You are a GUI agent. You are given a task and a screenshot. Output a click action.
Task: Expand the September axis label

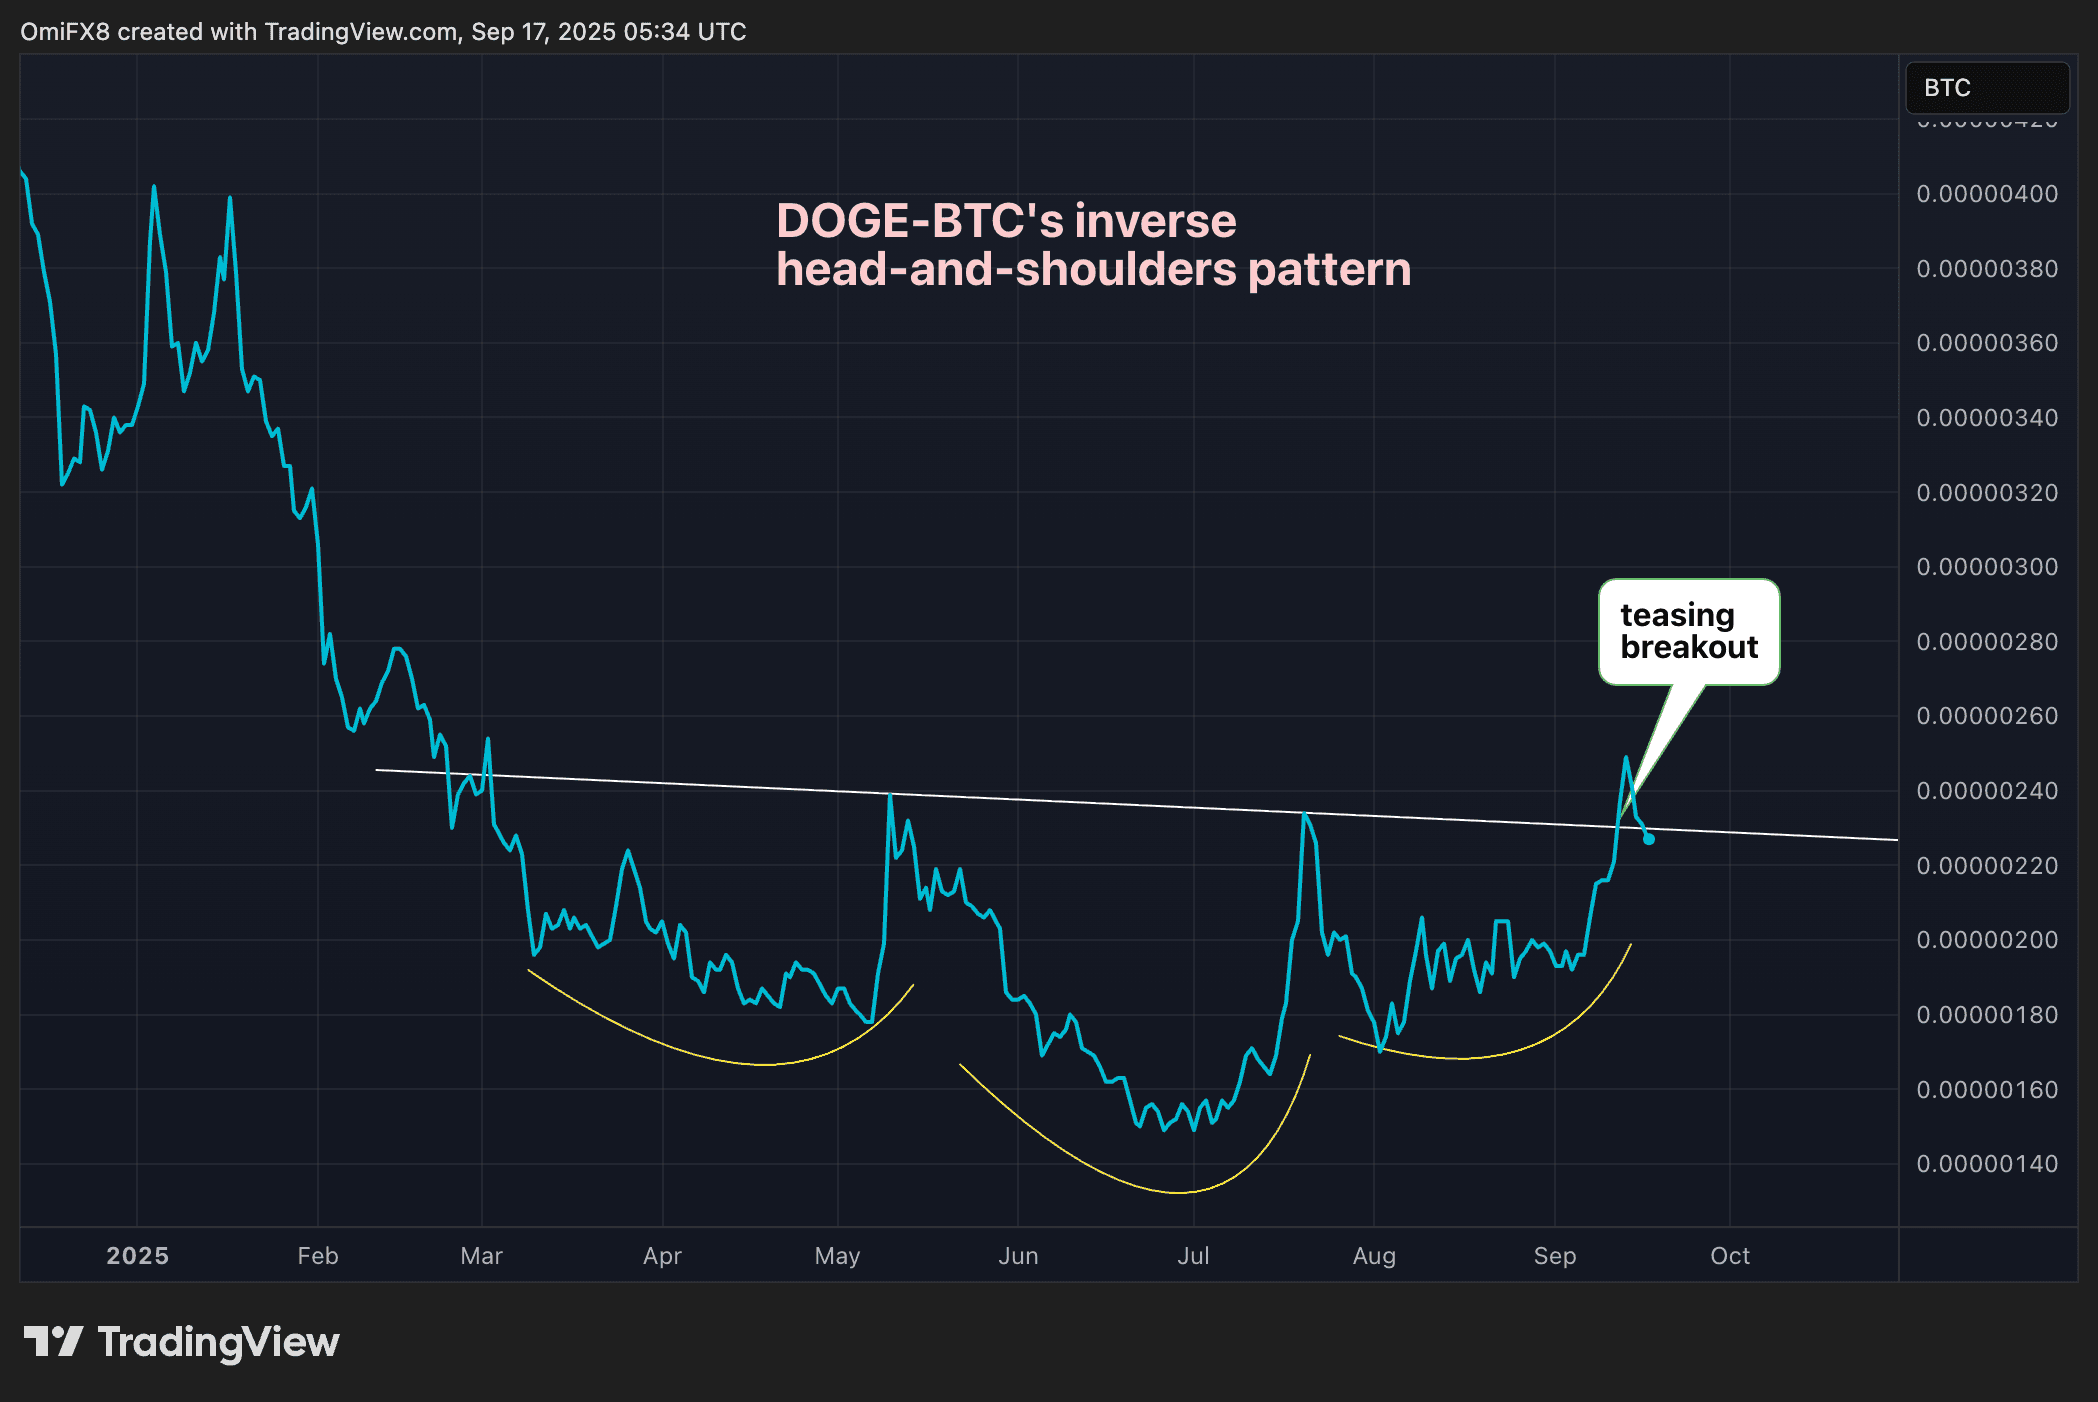(x=1555, y=1255)
